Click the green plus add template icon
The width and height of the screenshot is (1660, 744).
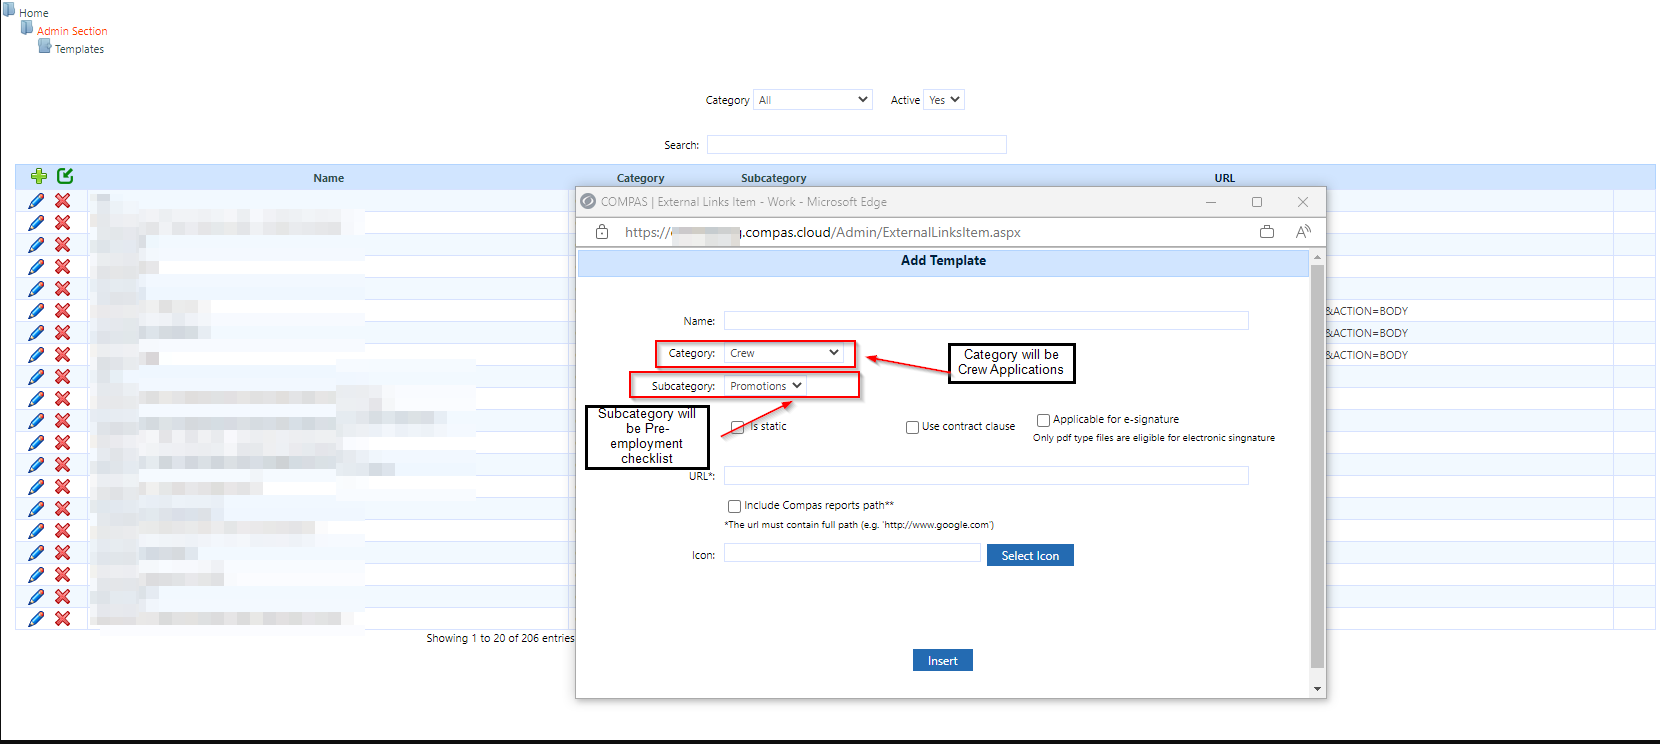39,176
